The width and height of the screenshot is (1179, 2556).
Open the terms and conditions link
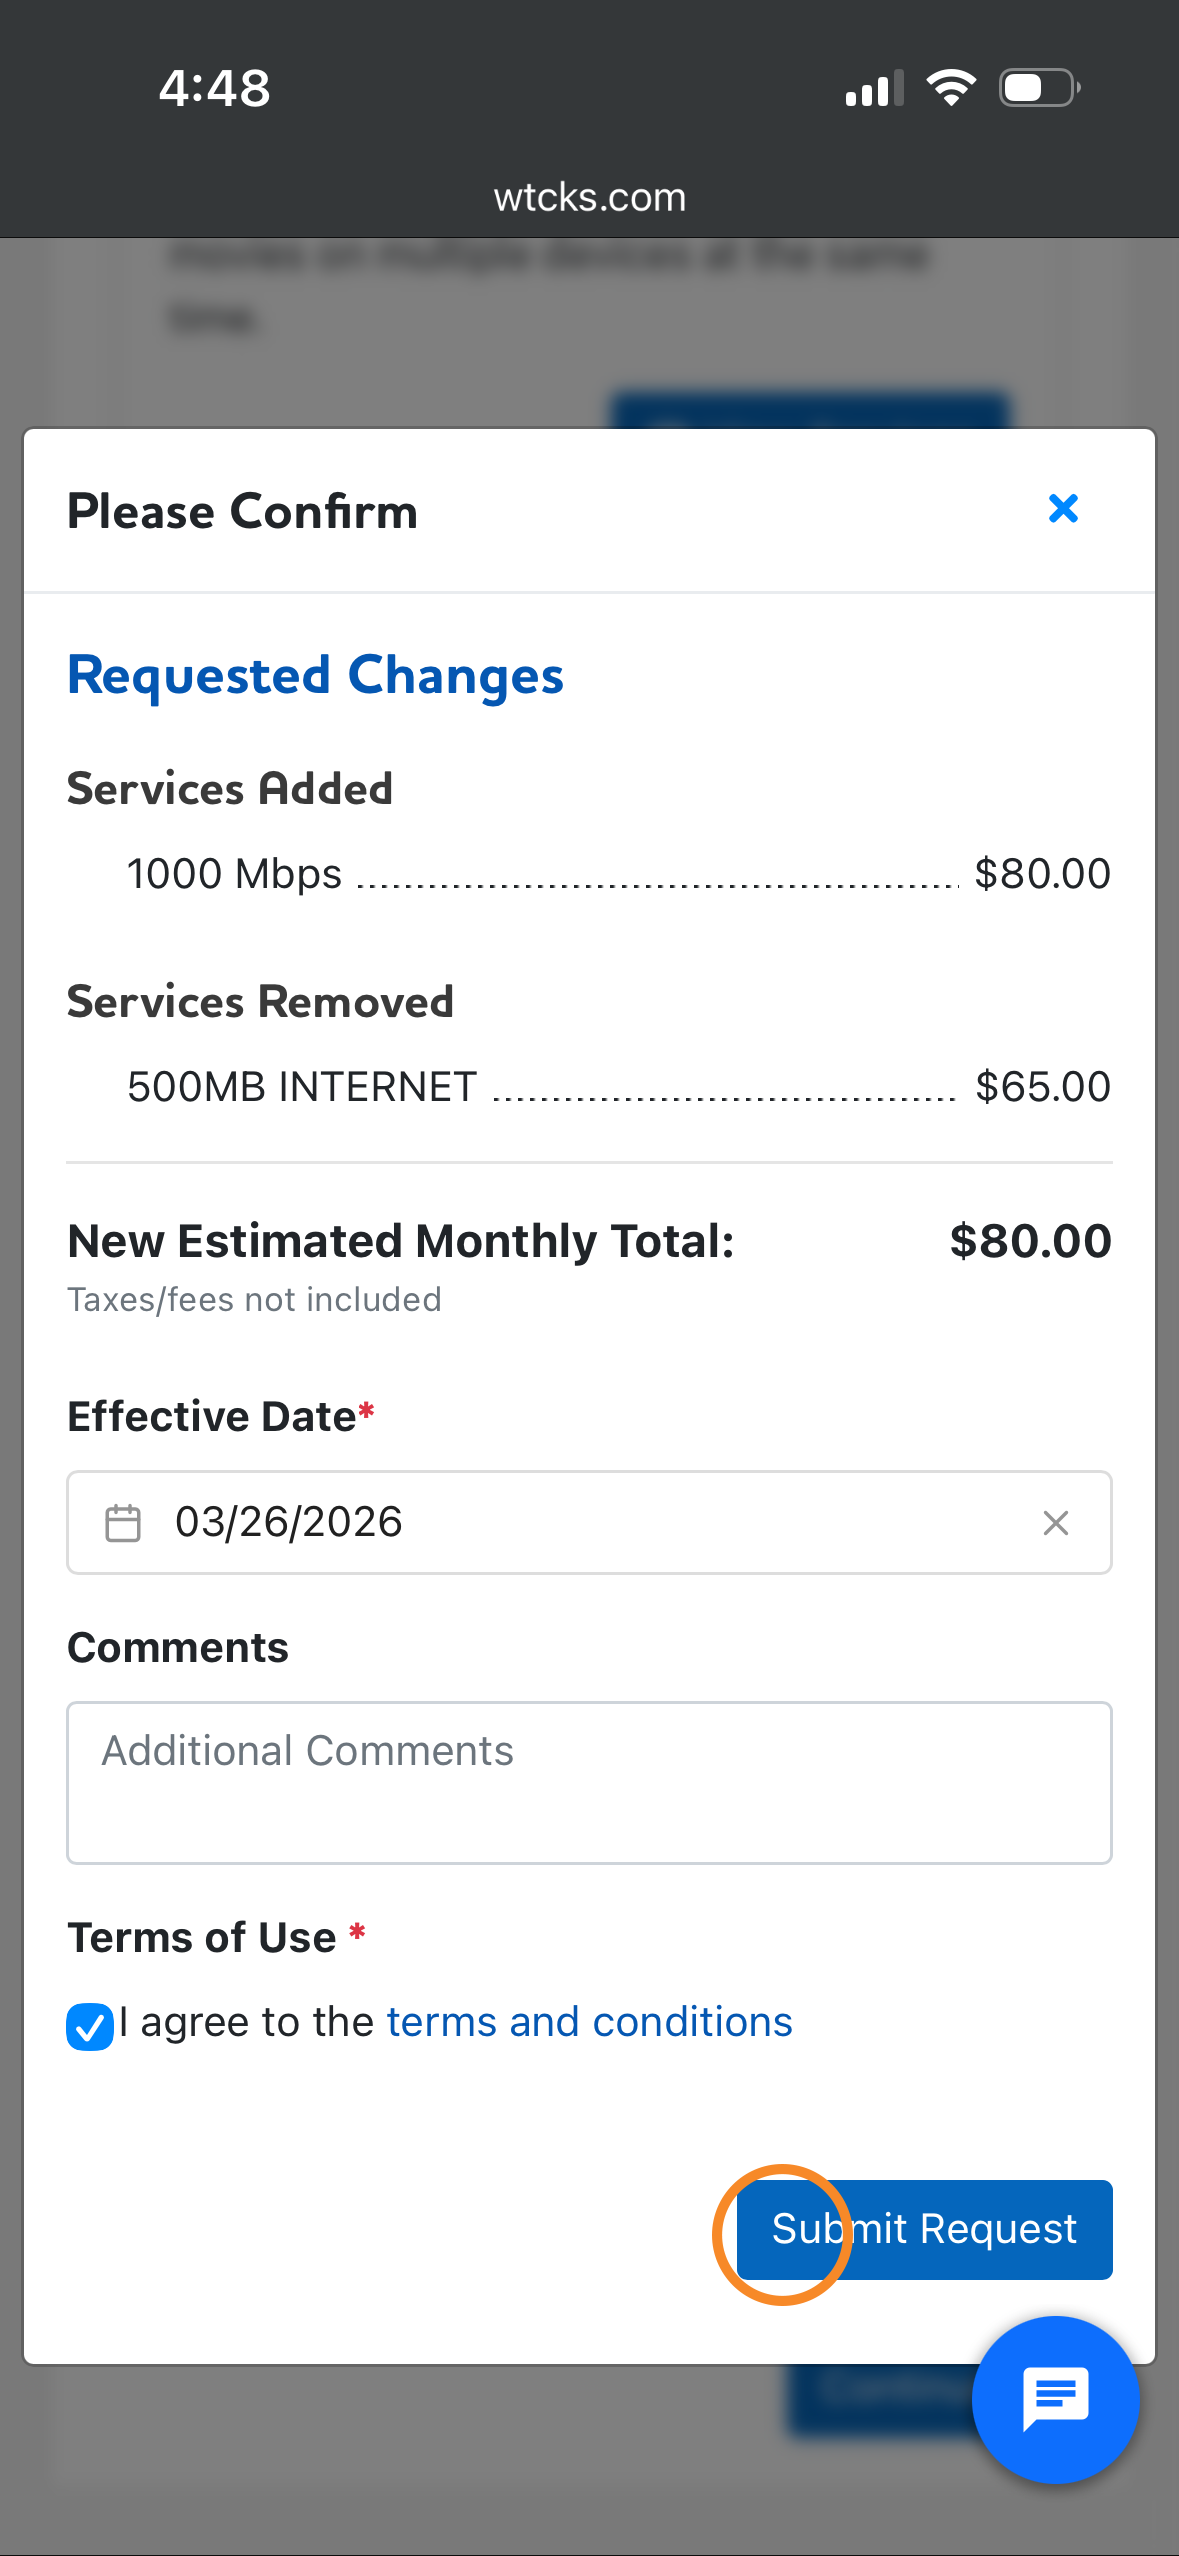point(589,2022)
